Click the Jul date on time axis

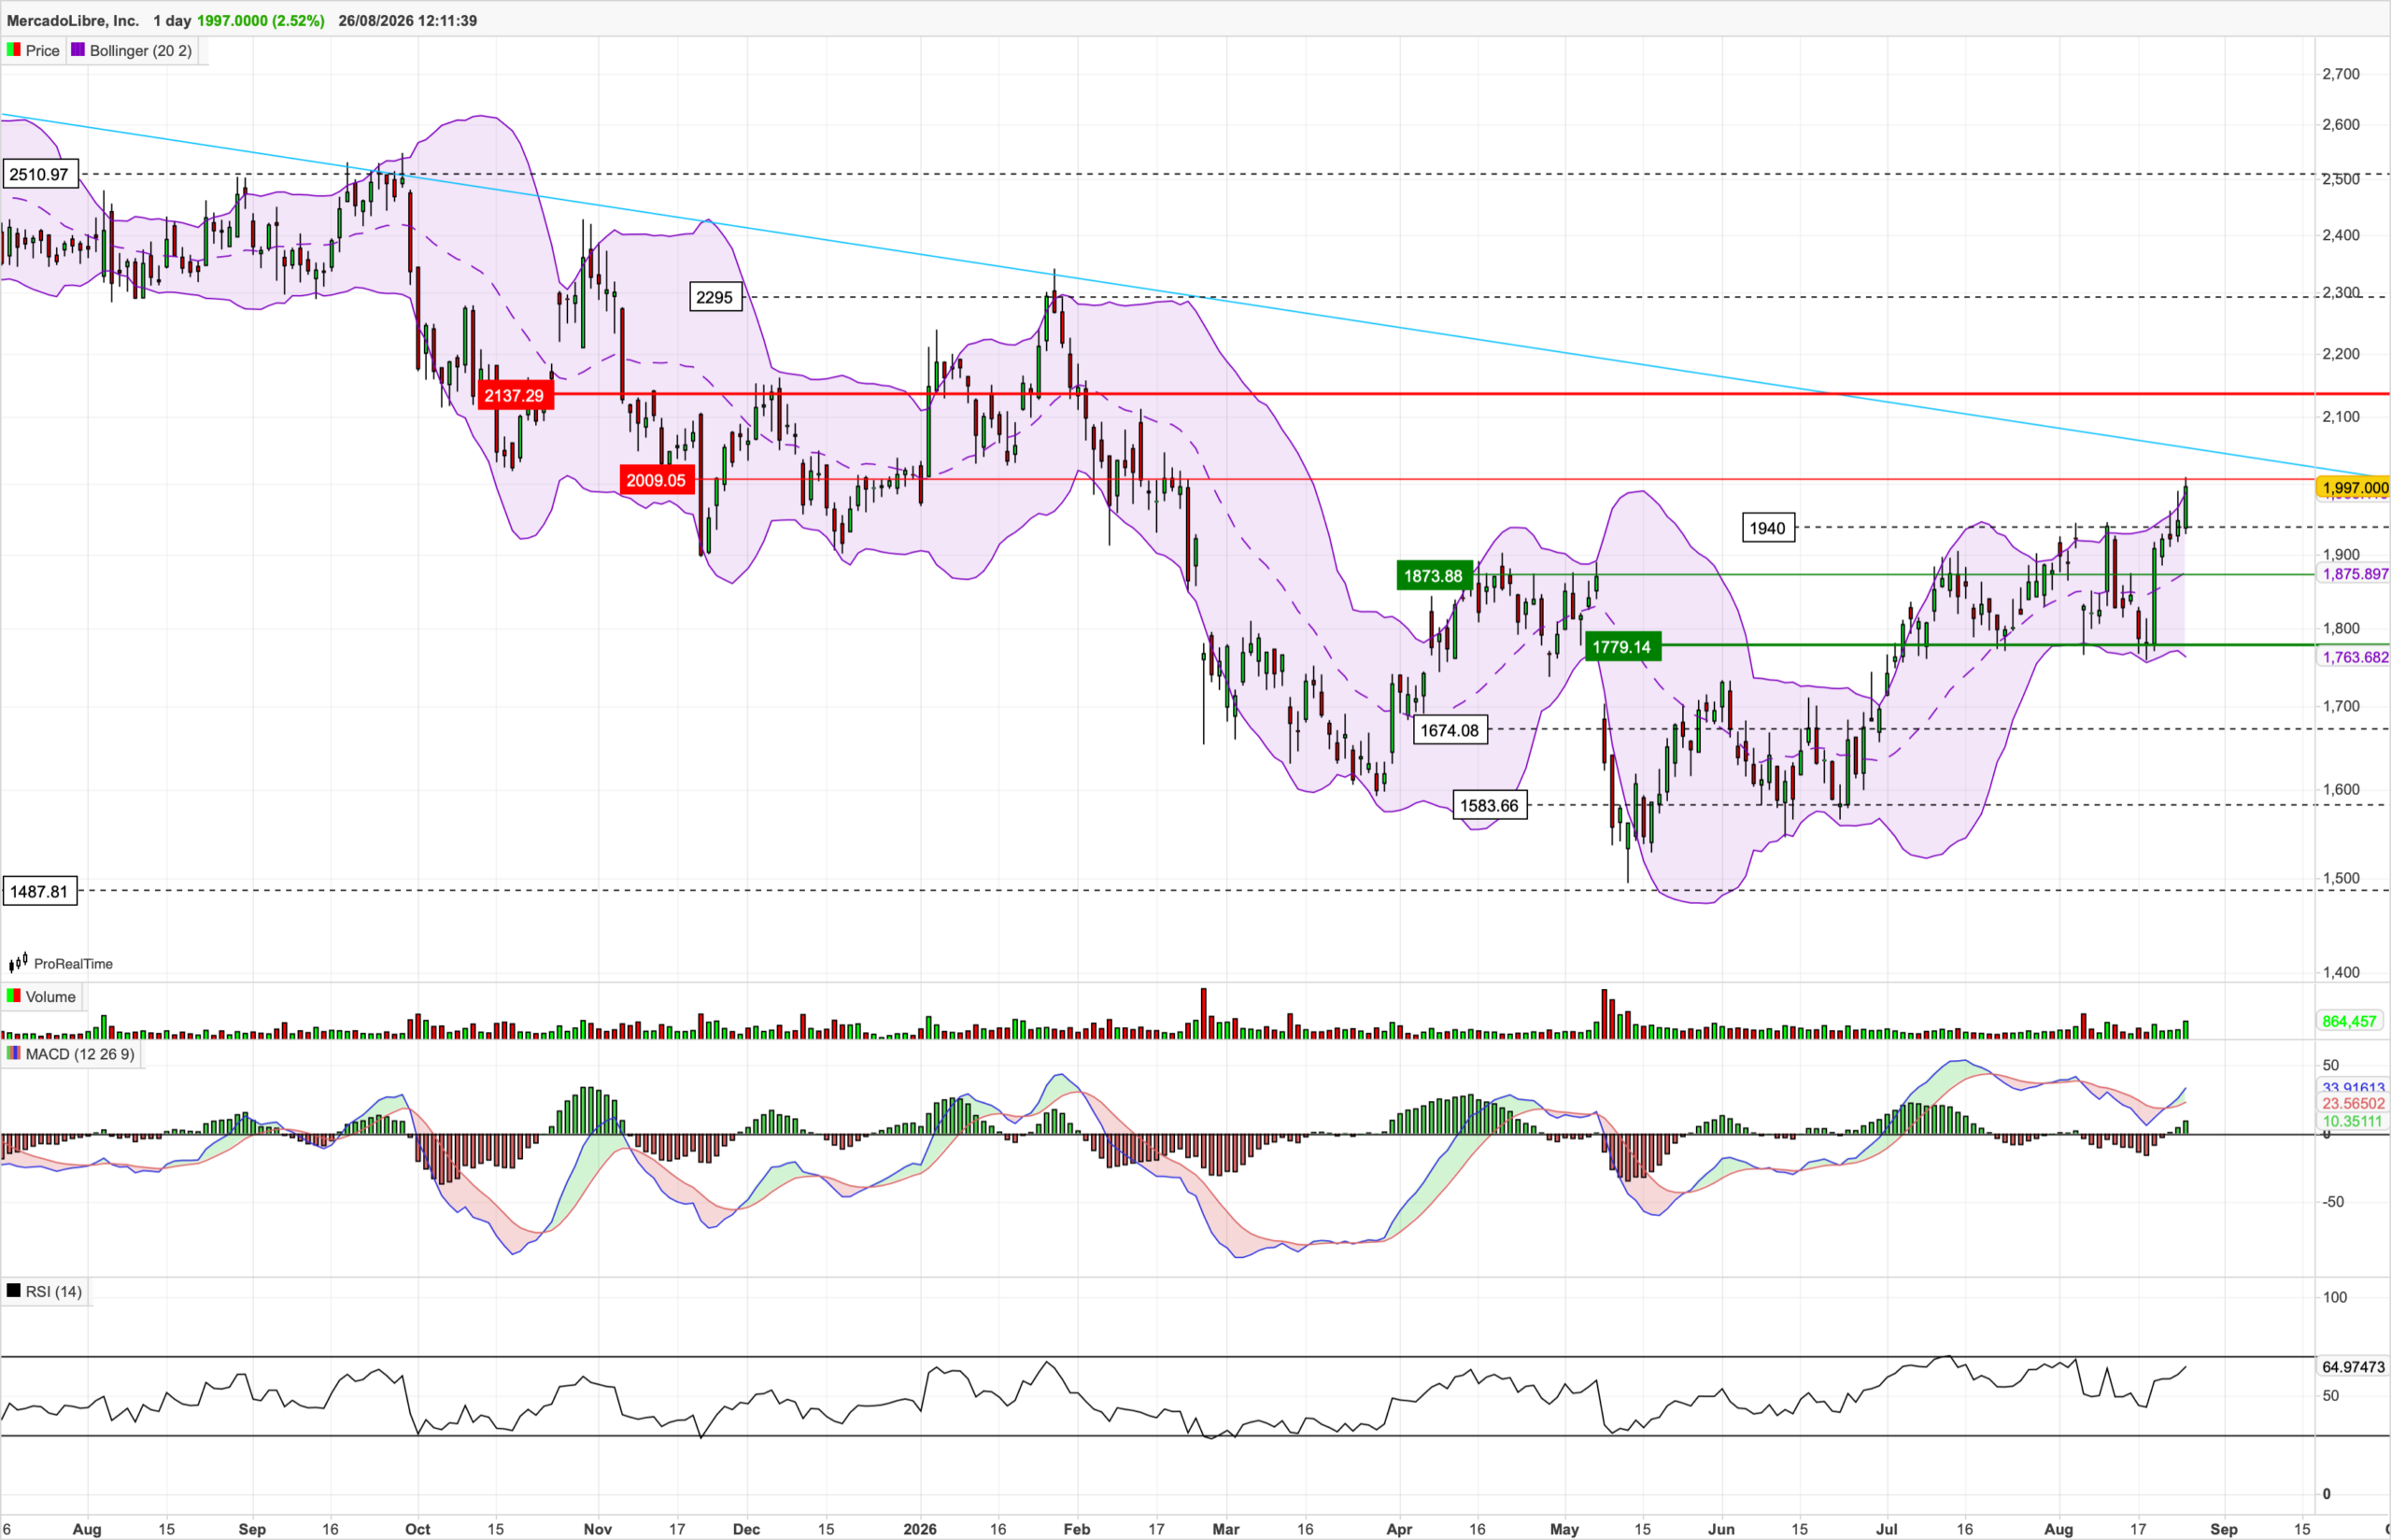[x=1886, y=1529]
